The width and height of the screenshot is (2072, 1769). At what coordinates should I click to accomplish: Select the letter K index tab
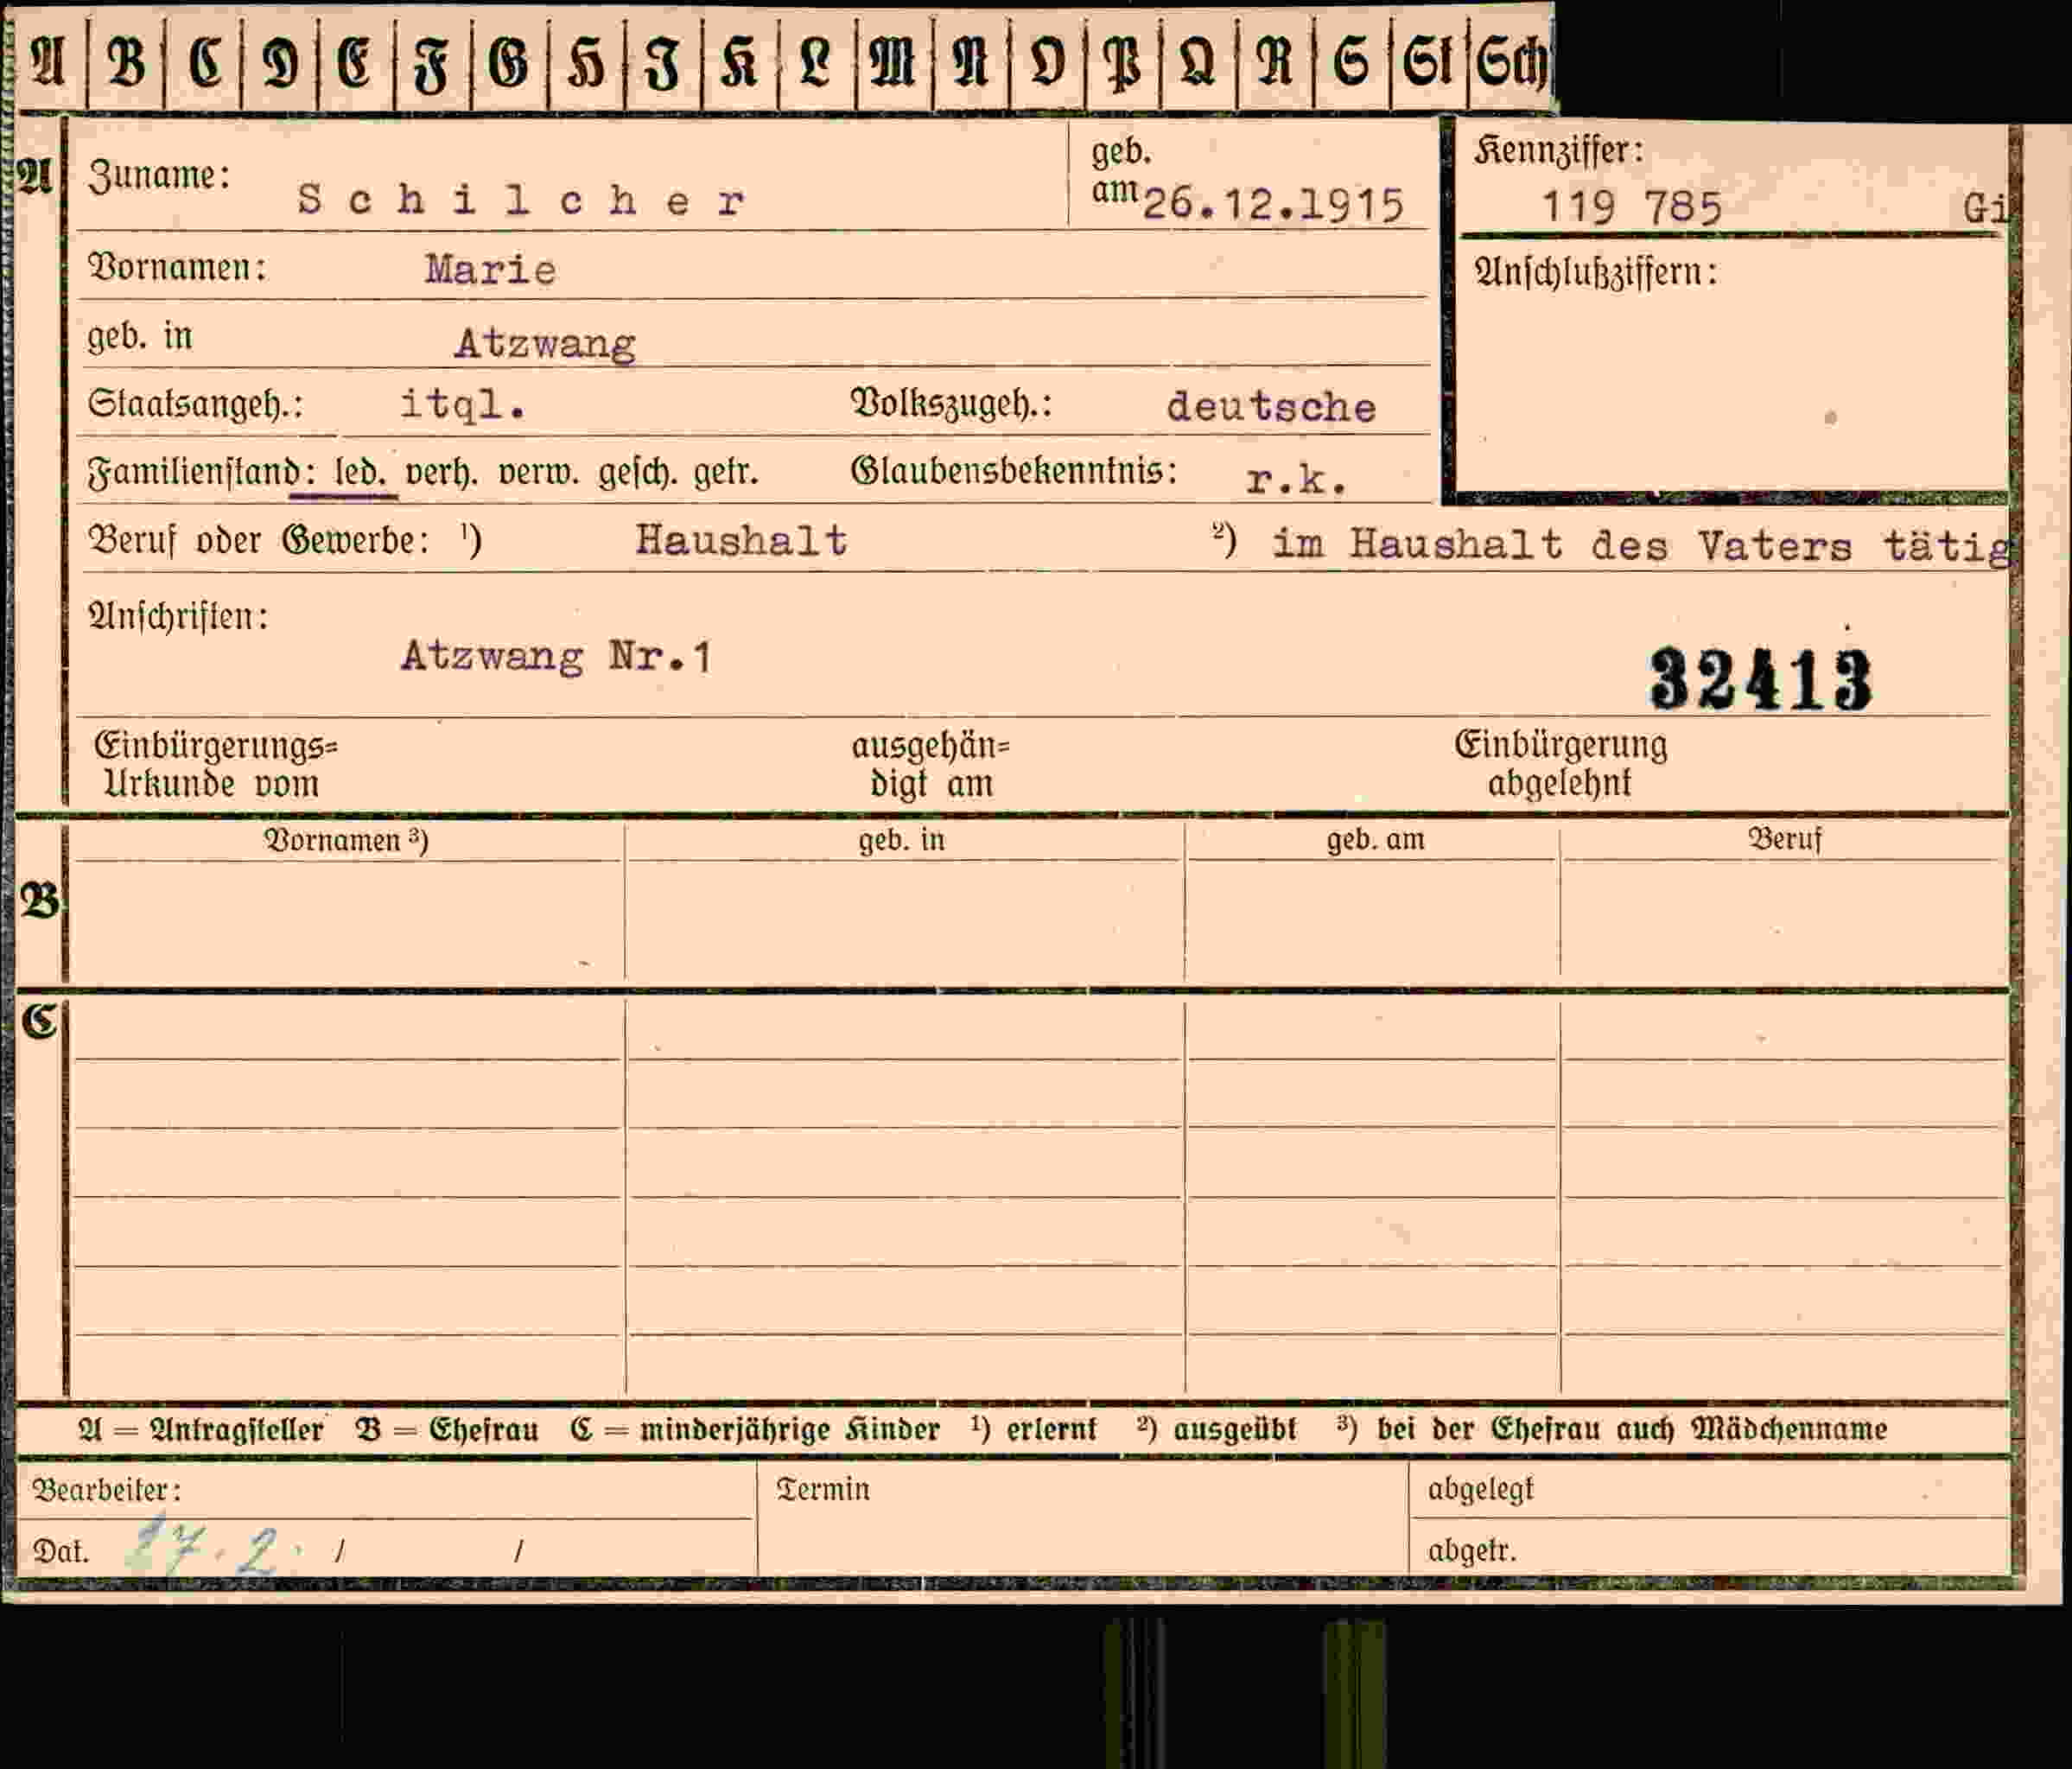point(741,62)
